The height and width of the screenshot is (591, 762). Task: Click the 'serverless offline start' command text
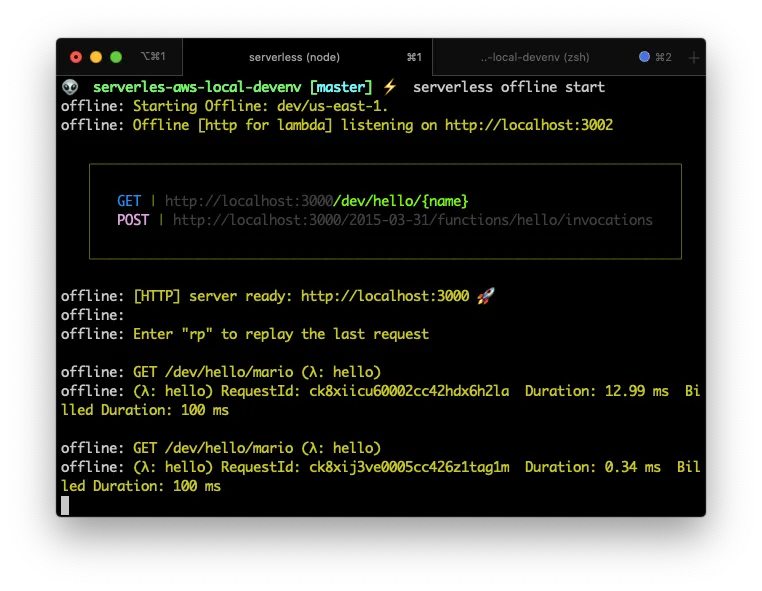(x=509, y=87)
